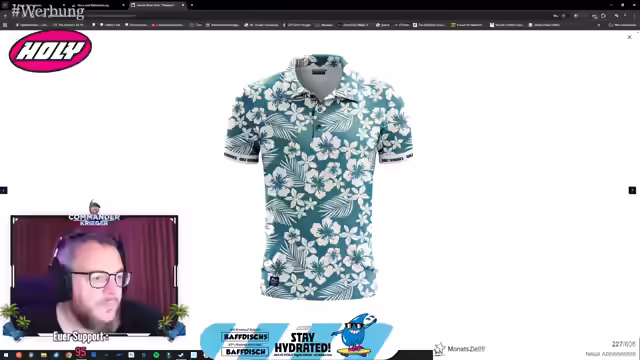The image size is (640, 360).
Task: Click the floral polo shirt image
Action: coord(318,177)
